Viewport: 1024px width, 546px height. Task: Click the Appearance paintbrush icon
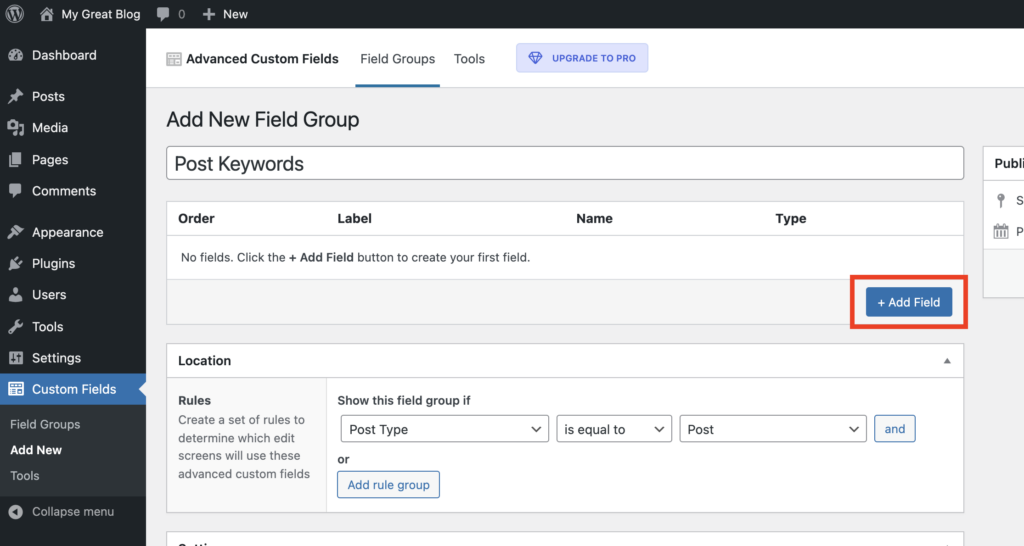(x=16, y=232)
